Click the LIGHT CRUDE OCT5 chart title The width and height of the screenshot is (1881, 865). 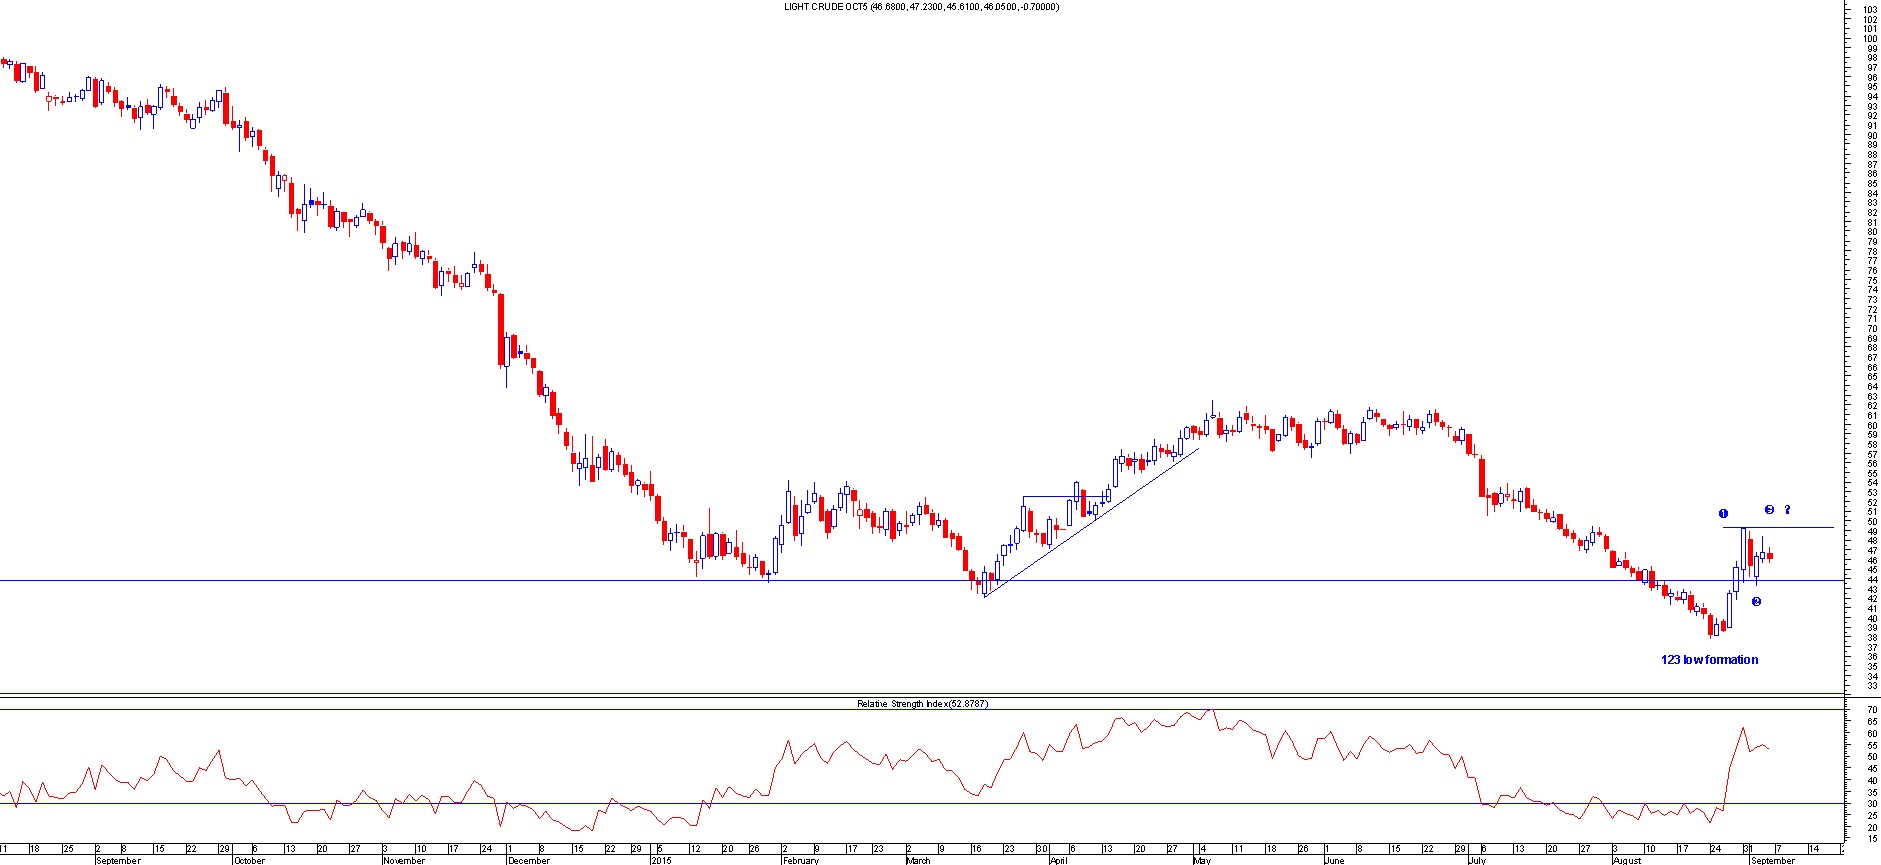[x=920, y=7]
